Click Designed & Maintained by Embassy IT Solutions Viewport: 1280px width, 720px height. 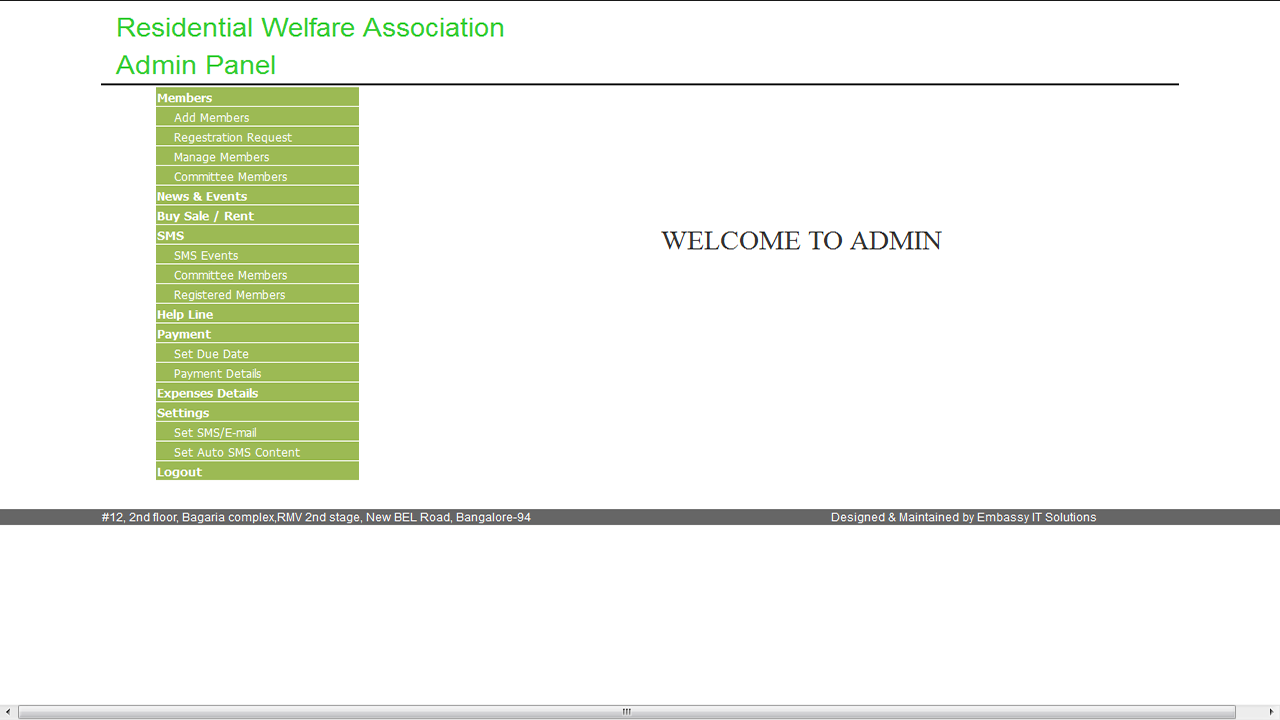pyautogui.click(x=963, y=517)
